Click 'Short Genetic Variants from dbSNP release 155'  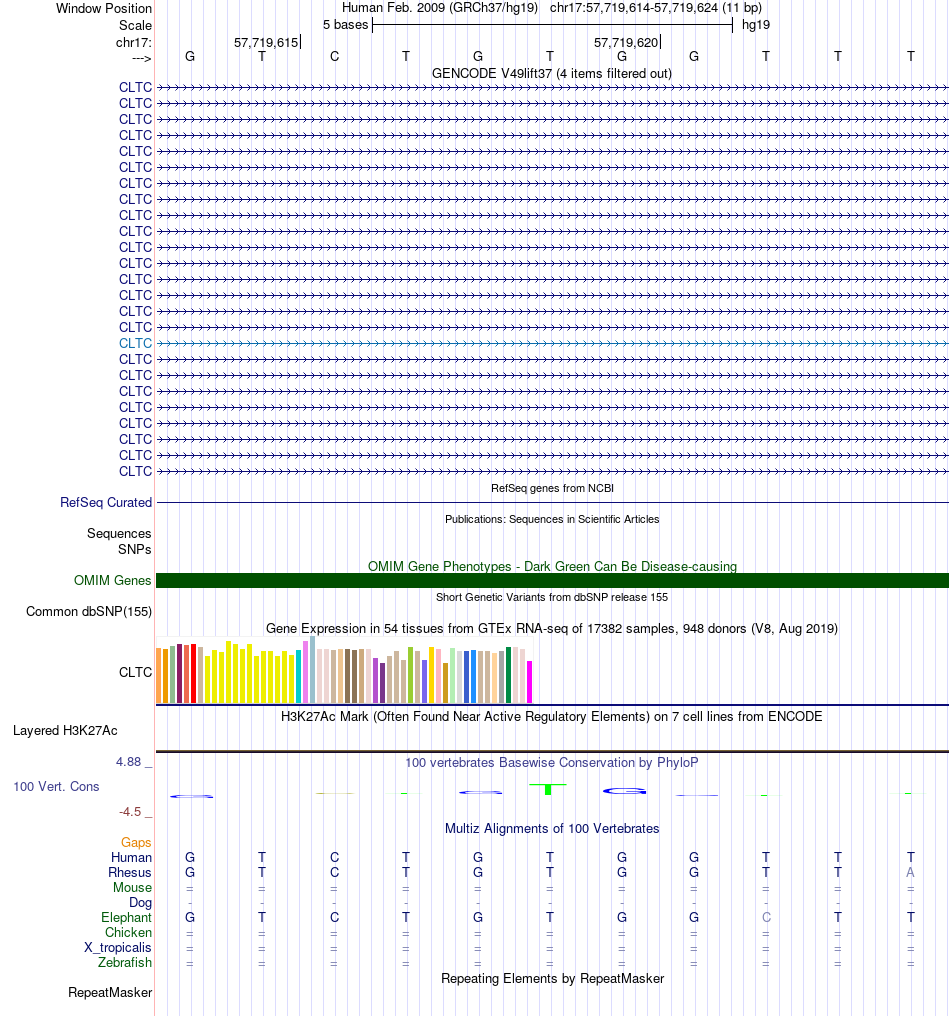(552, 597)
